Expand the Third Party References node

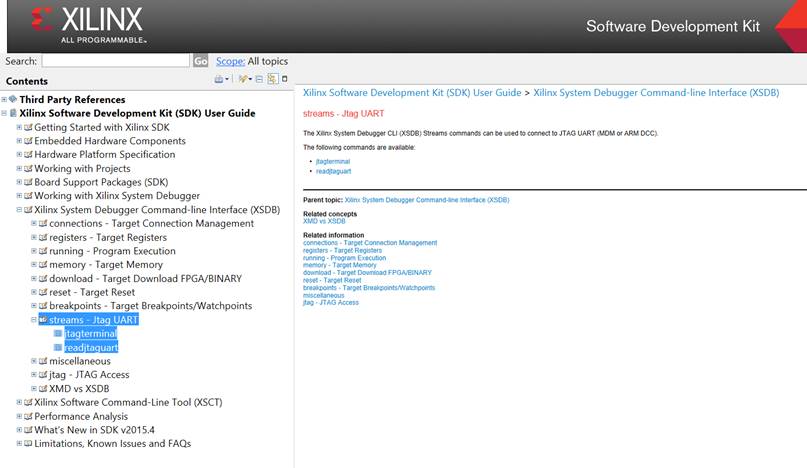(4, 100)
